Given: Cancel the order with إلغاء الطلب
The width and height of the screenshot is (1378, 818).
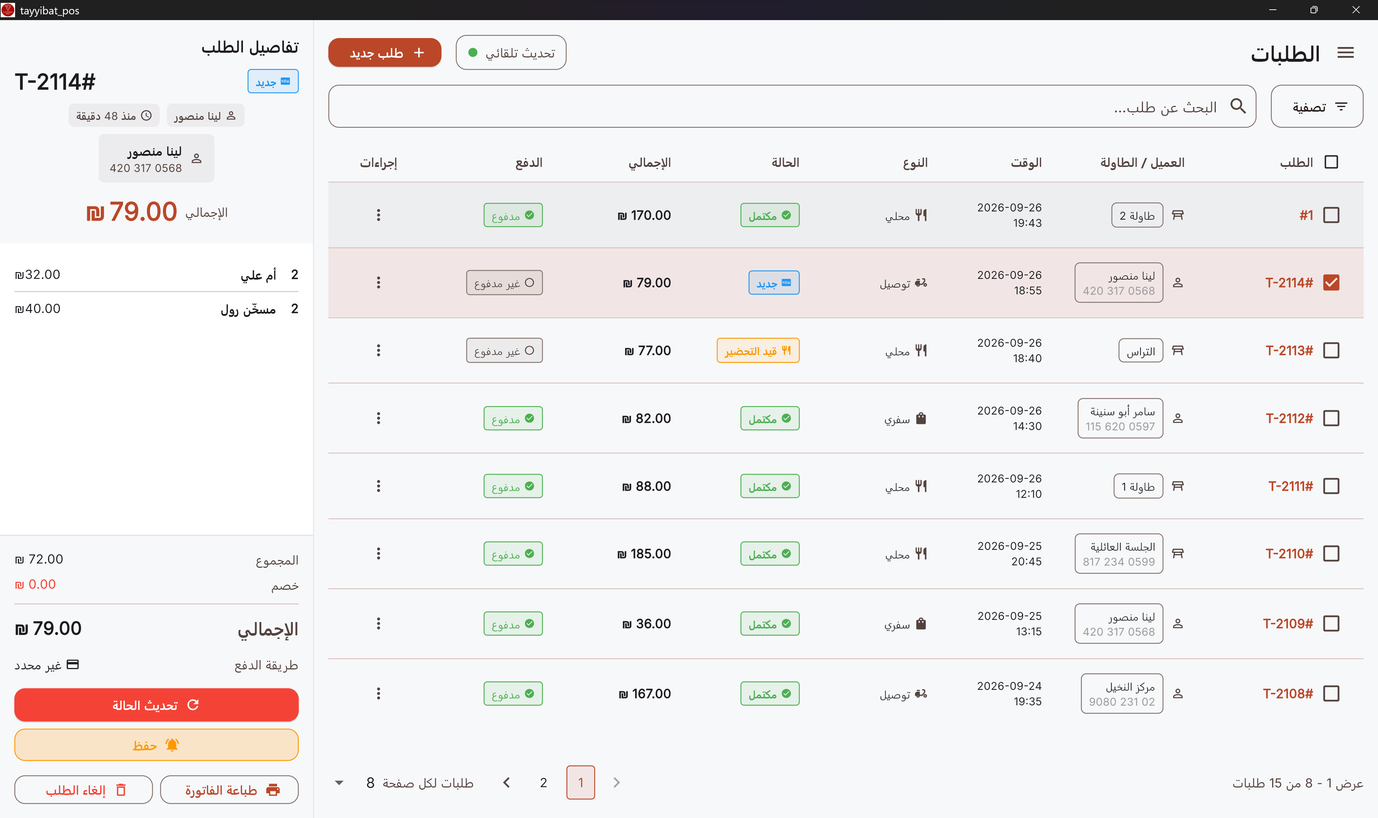Looking at the screenshot, I should tap(84, 790).
